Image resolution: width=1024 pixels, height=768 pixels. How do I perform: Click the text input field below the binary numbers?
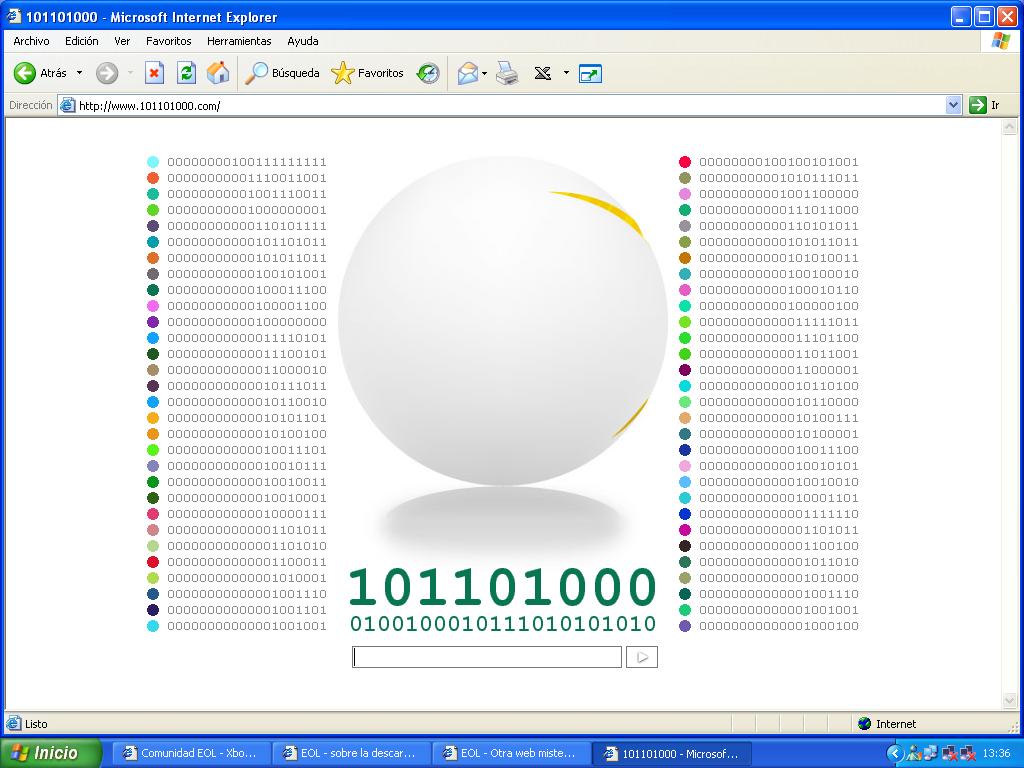pyautogui.click(x=487, y=657)
